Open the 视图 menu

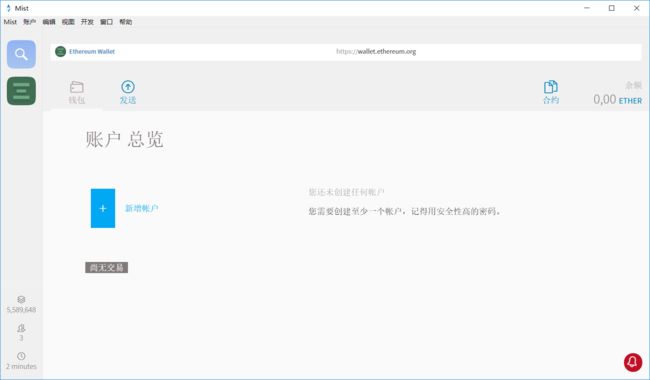[x=68, y=22]
